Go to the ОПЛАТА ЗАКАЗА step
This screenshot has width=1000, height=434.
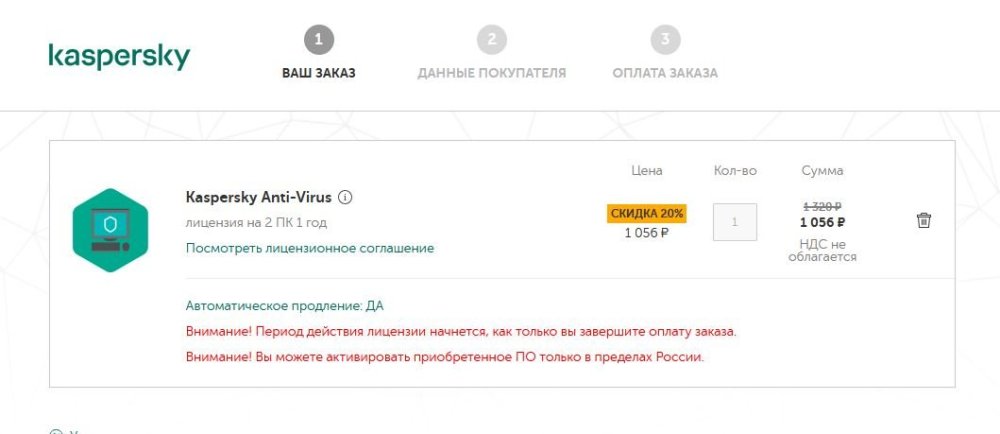(665, 73)
